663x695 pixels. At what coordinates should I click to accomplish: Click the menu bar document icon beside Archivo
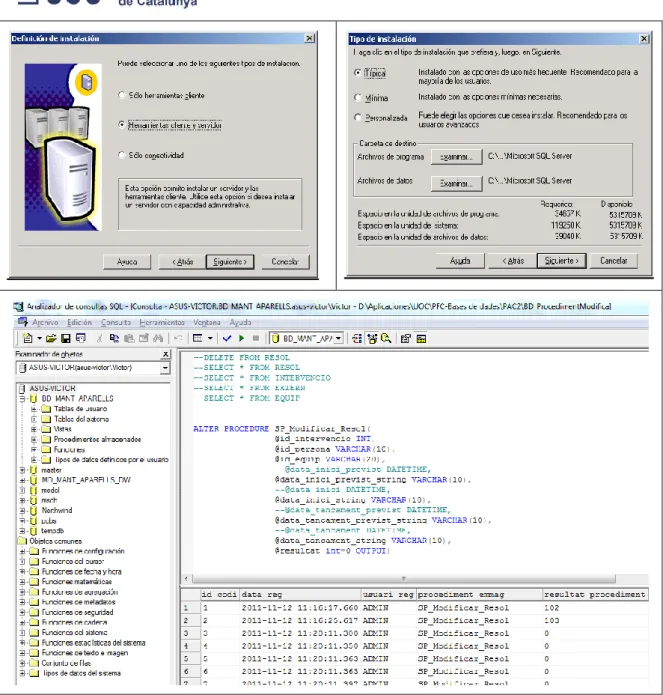23,322
